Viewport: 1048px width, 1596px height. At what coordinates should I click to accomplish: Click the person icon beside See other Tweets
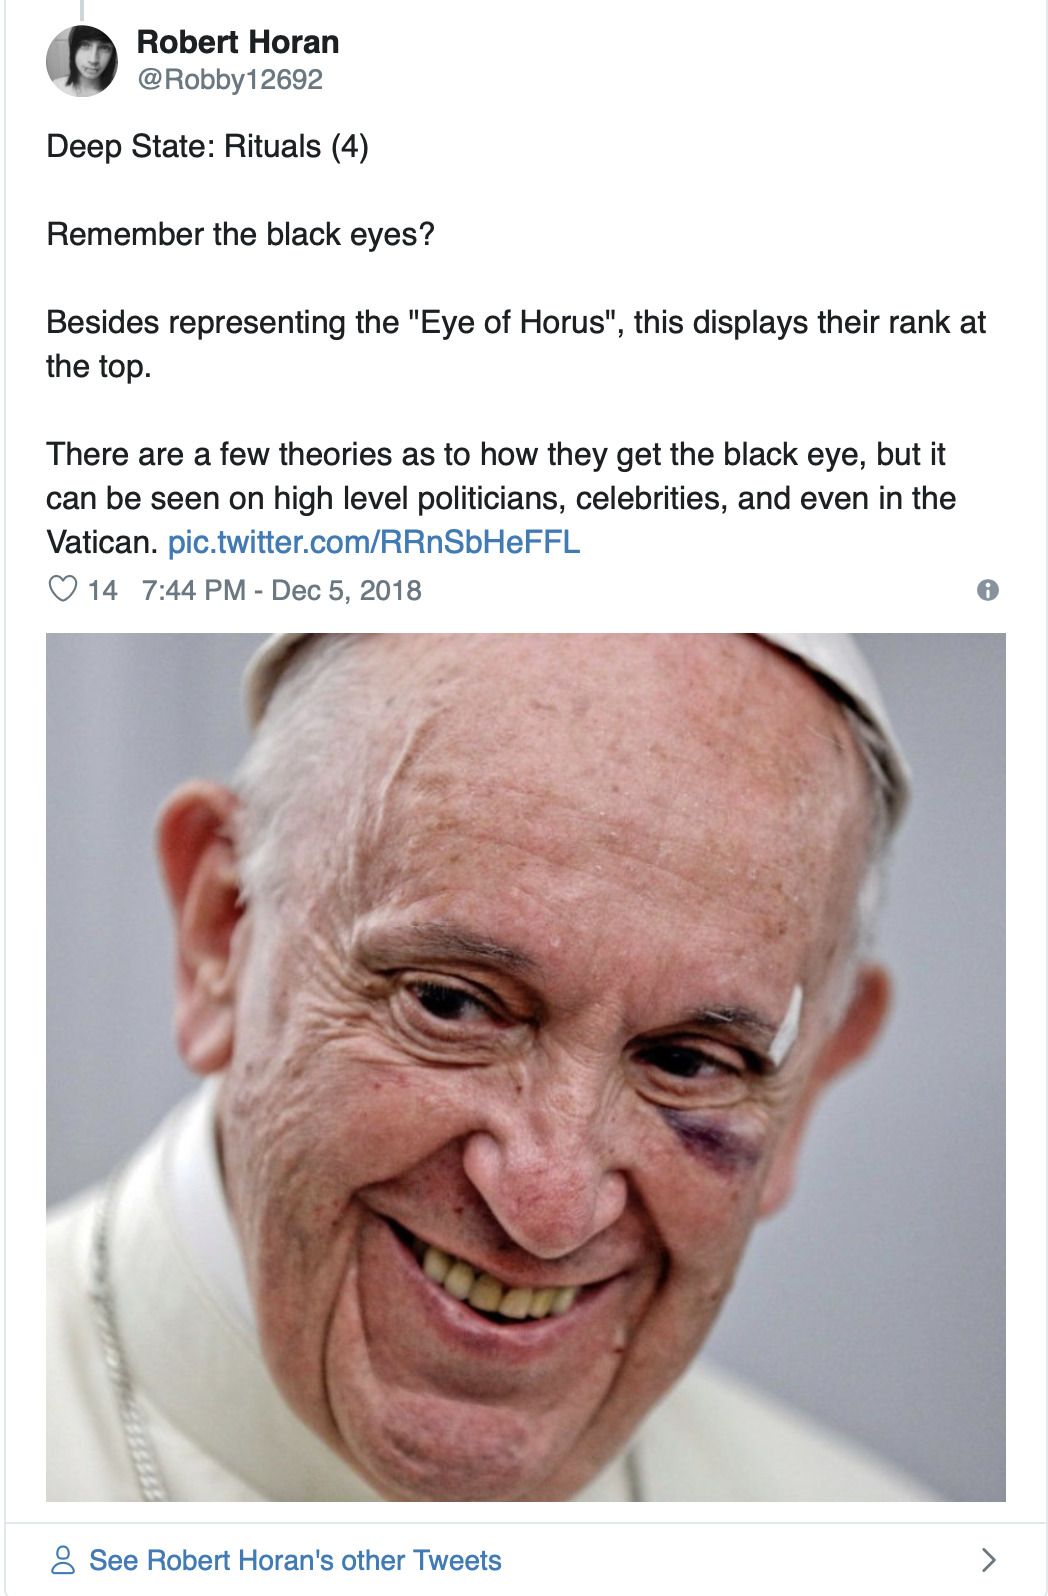click(62, 1560)
